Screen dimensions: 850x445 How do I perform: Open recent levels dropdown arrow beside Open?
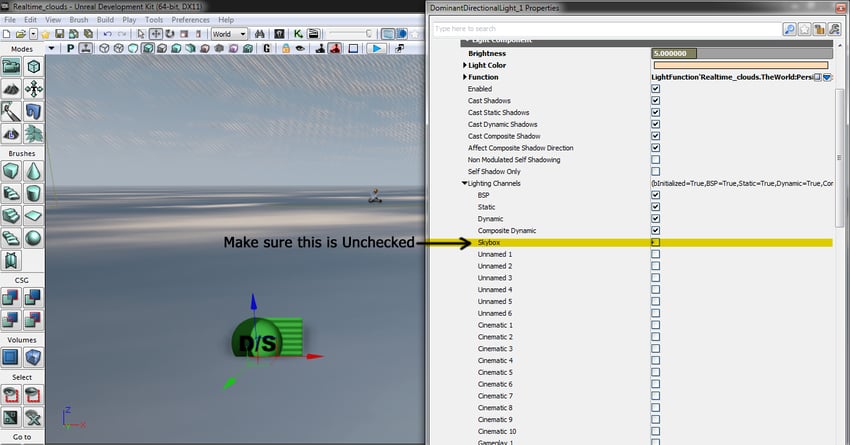pyautogui.click(x=33, y=34)
